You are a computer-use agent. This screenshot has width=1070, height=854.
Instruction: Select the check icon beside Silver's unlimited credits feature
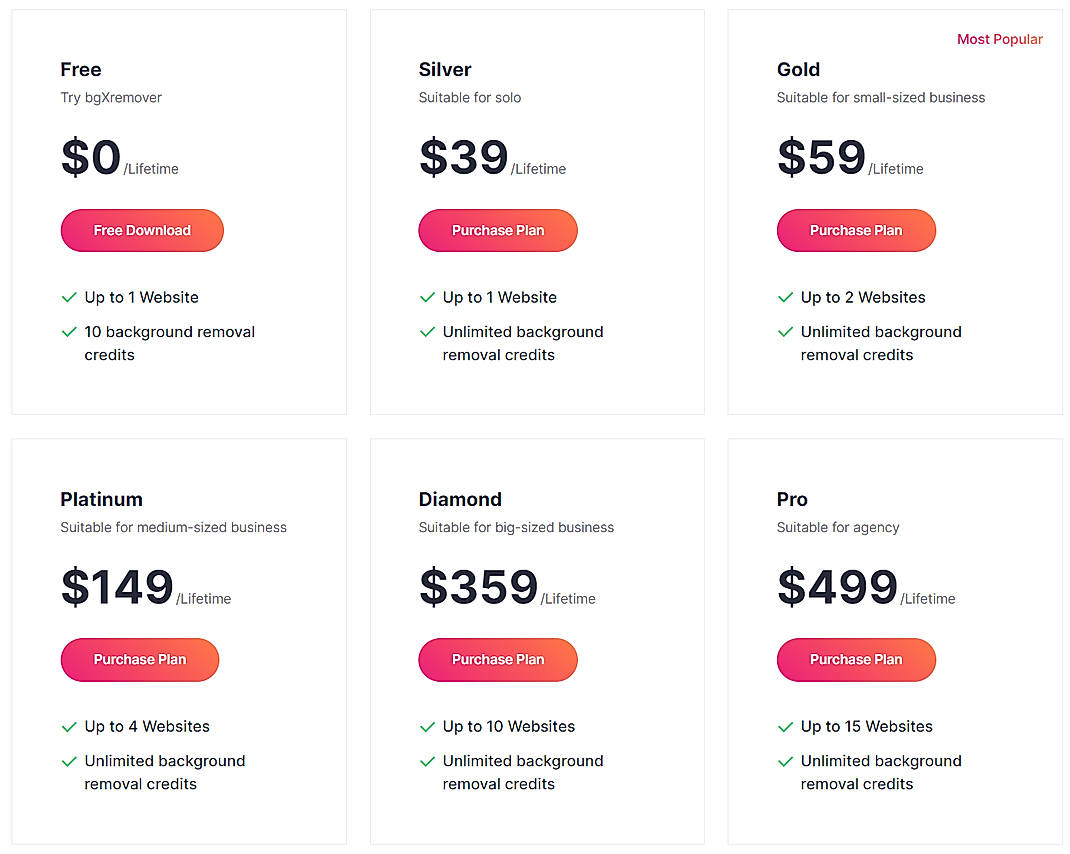[427, 332]
